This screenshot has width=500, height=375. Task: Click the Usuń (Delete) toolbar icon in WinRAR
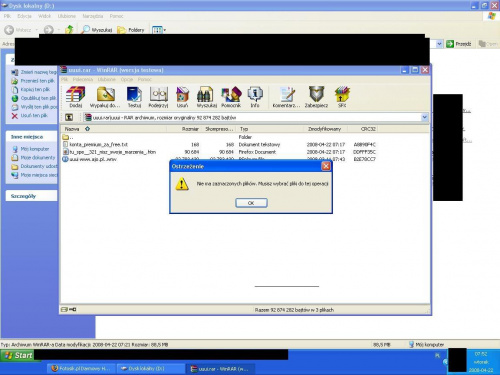pos(182,97)
